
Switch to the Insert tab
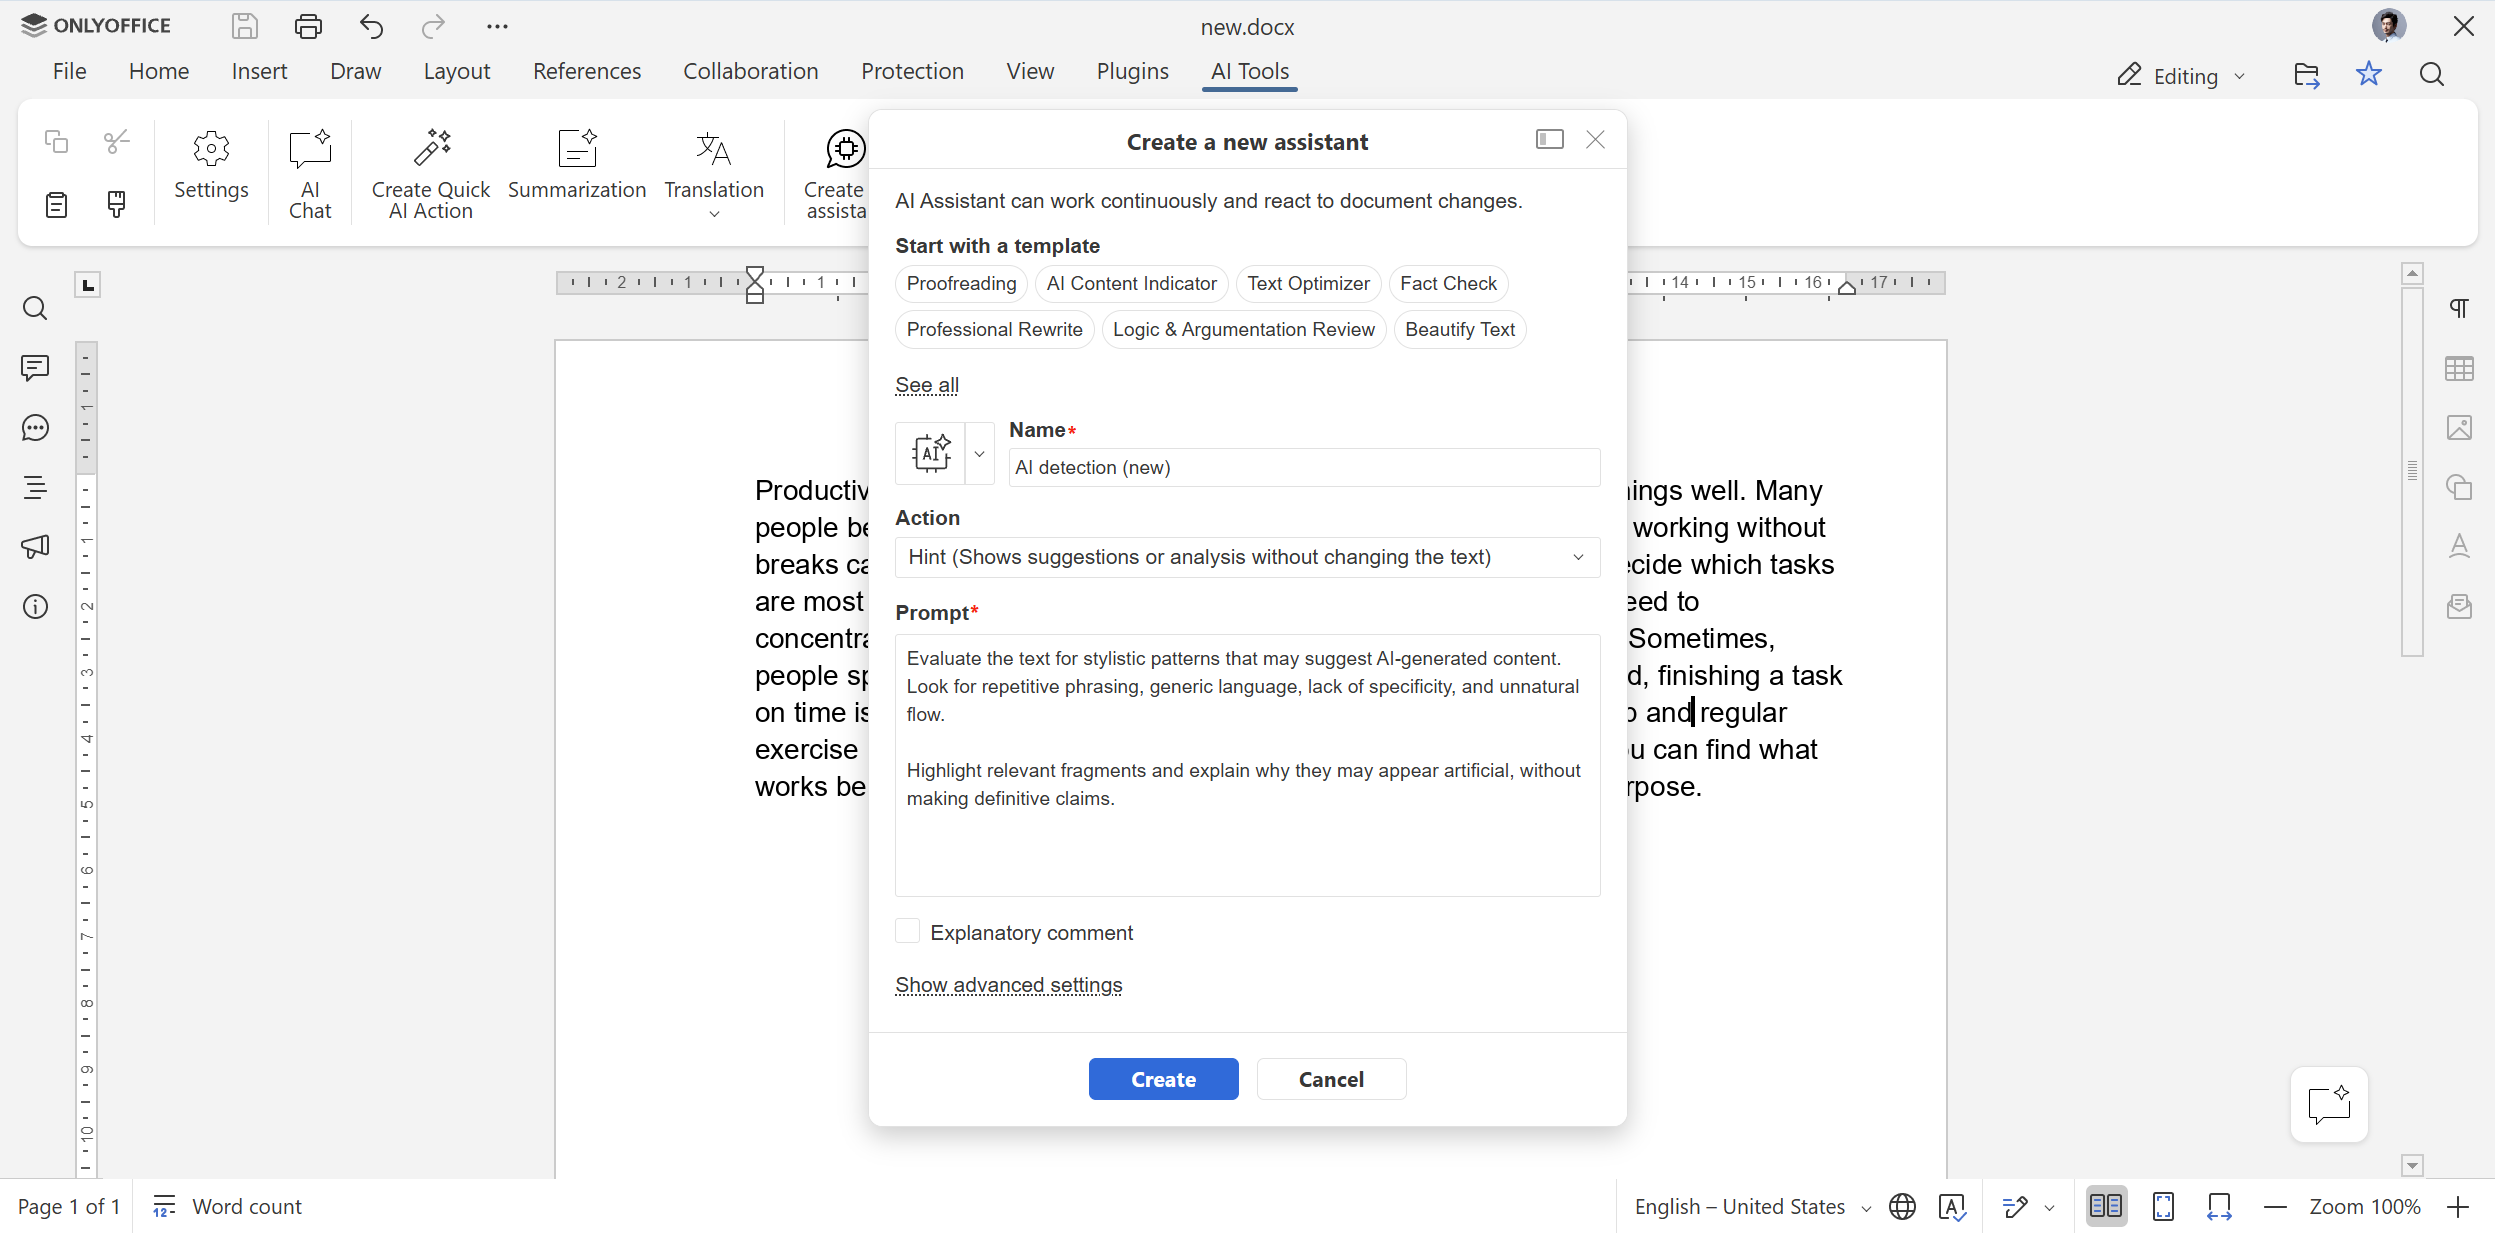259,72
